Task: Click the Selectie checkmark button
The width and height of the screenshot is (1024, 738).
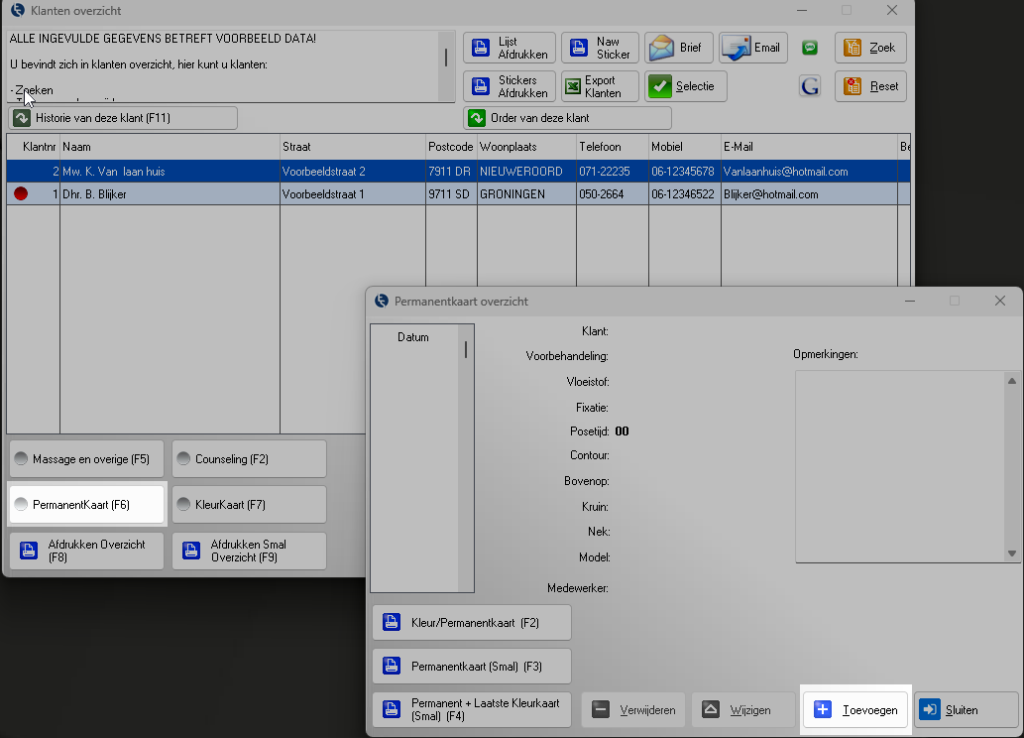Action: (x=685, y=86)
